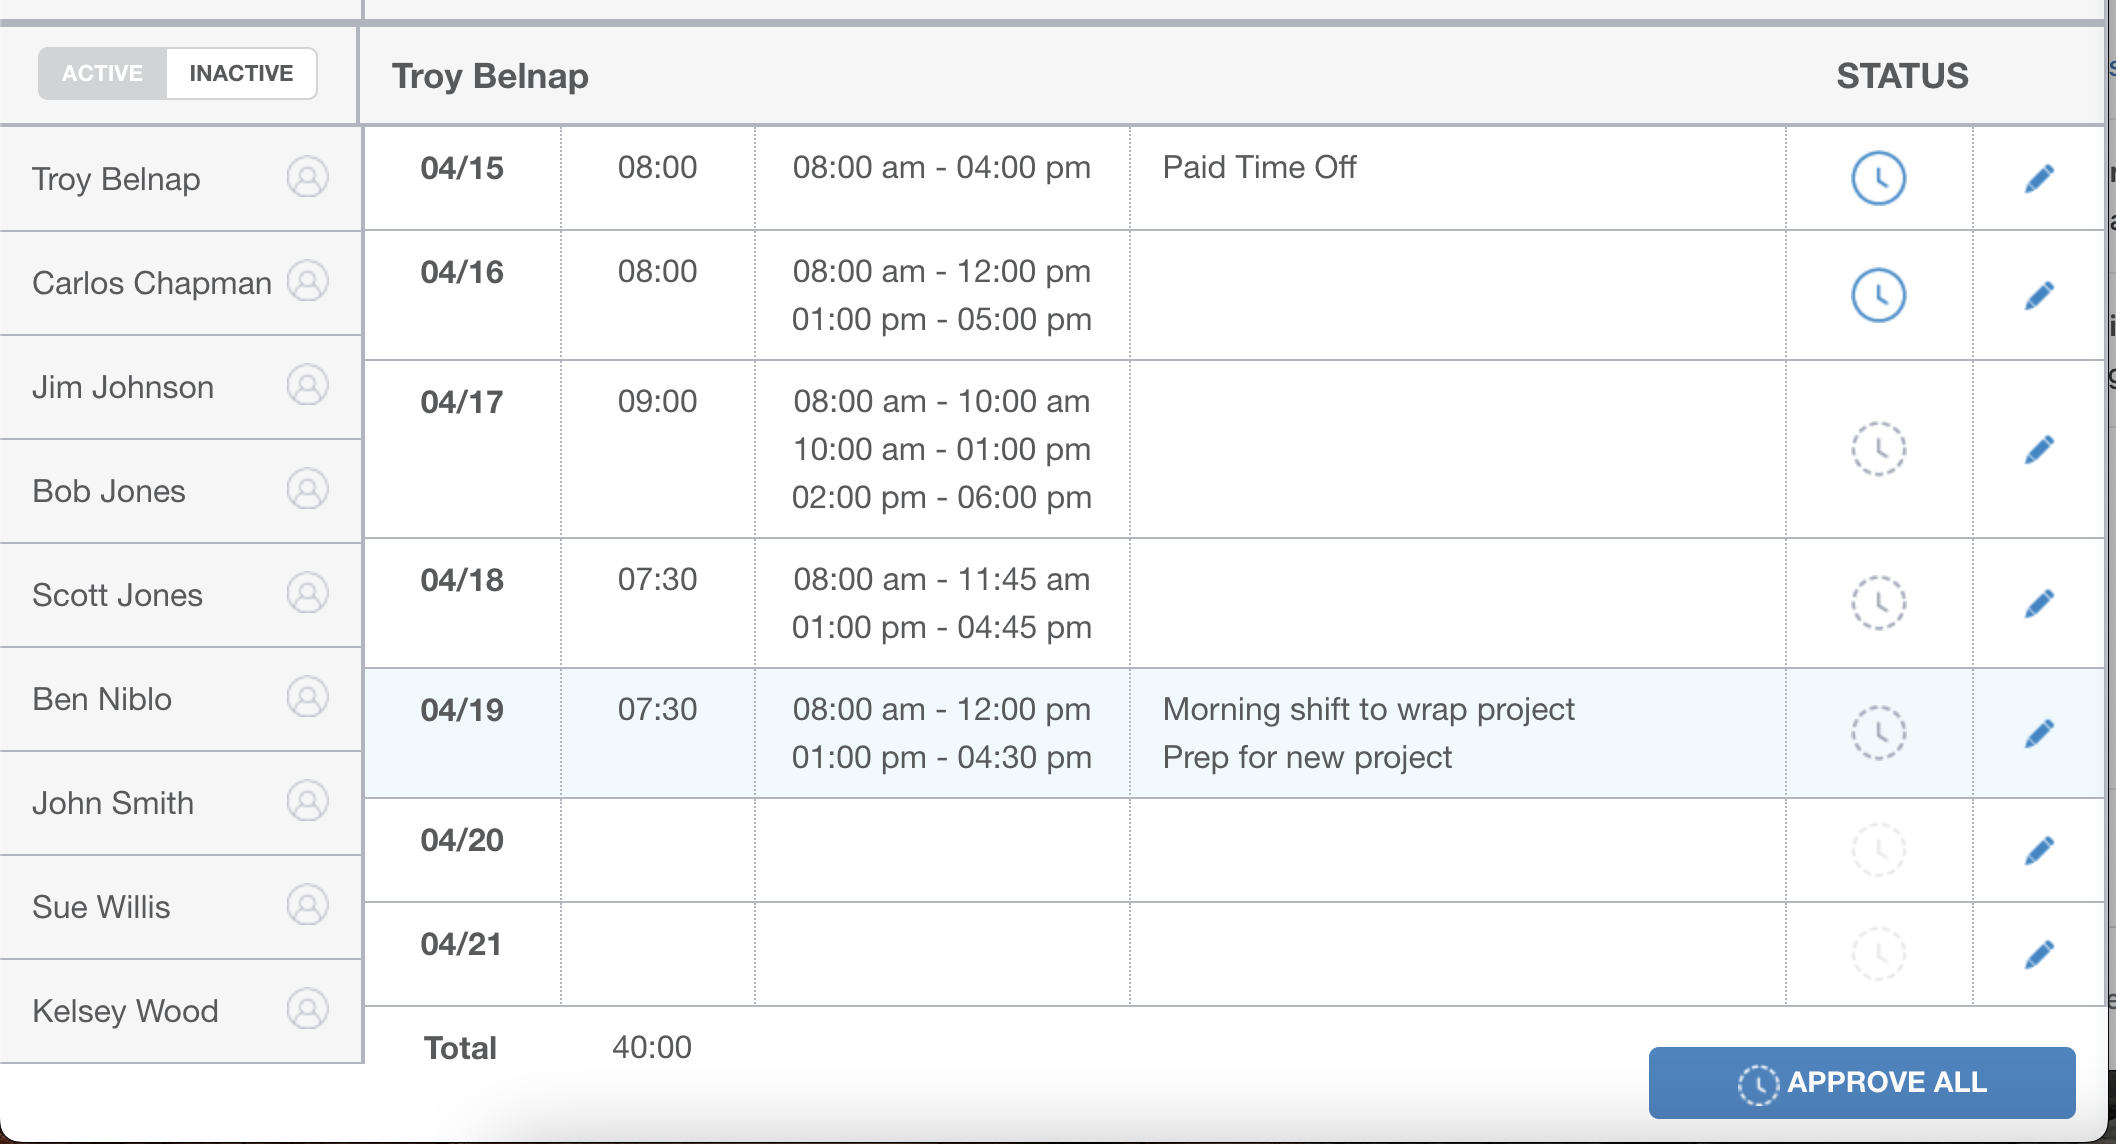
Task: Select Bob Jones in employee list
Action: (x=180, y=491)
